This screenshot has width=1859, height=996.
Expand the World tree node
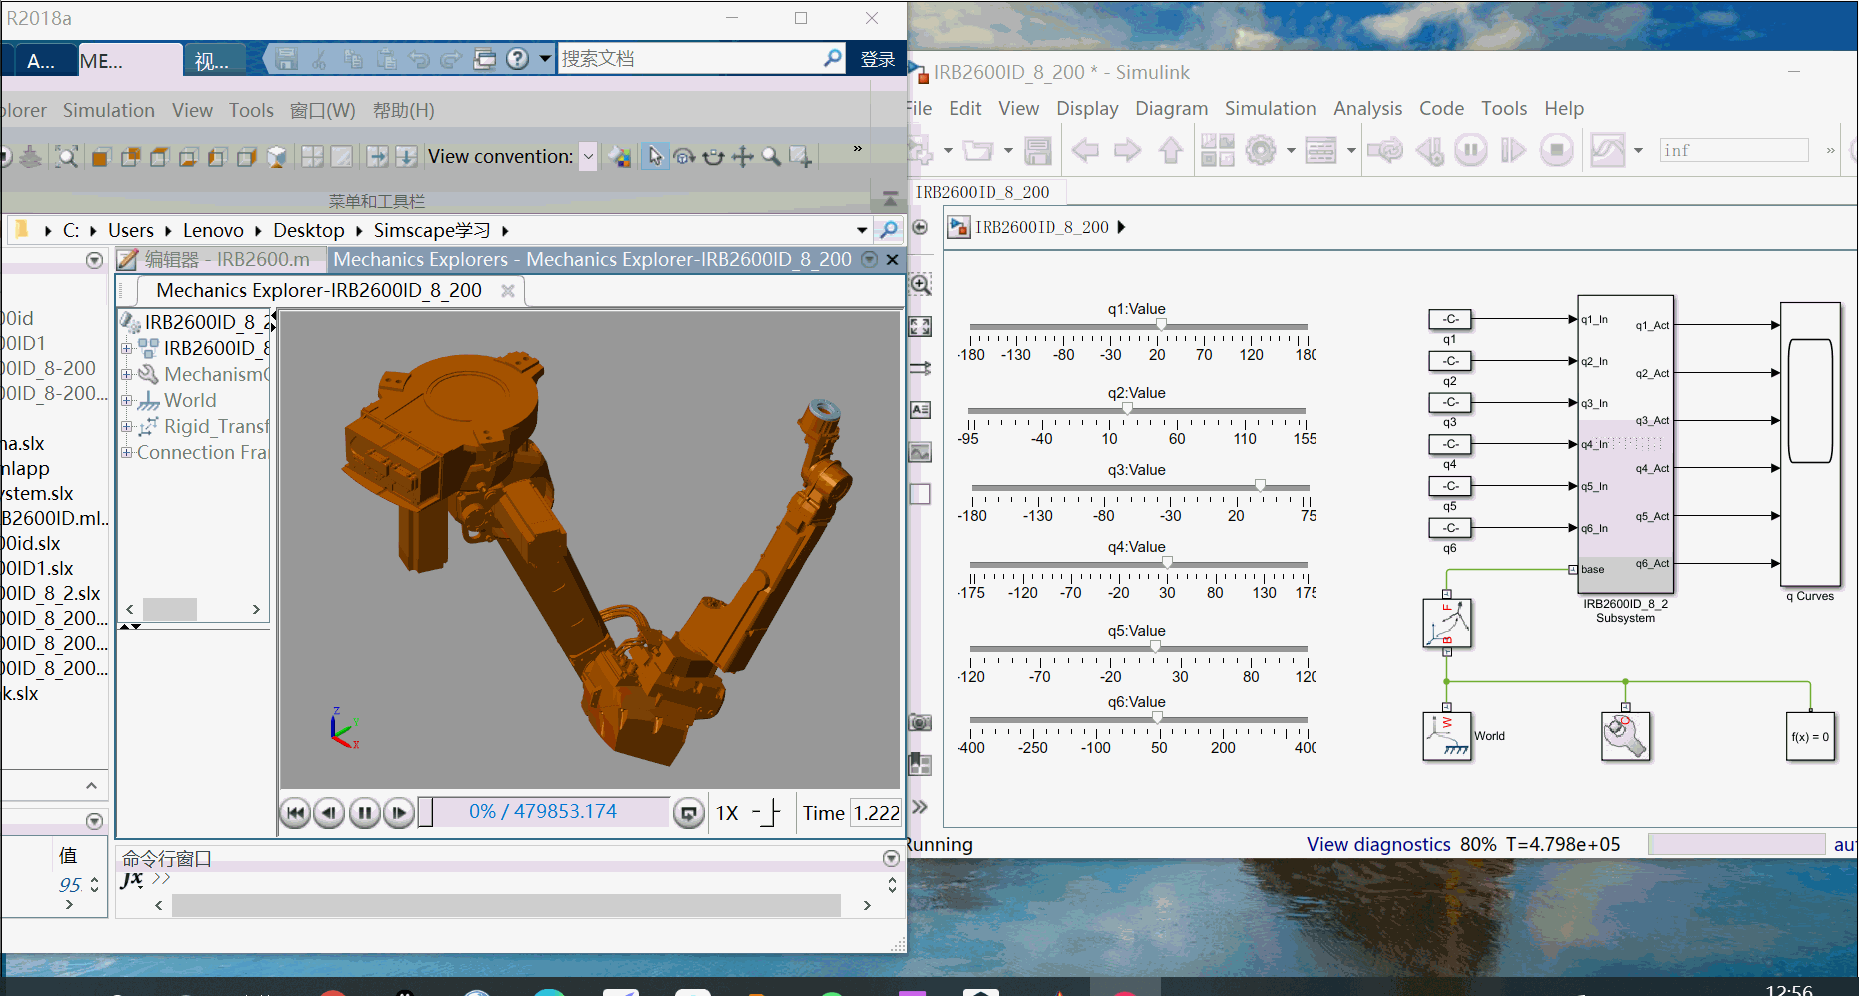coord(127,400)
